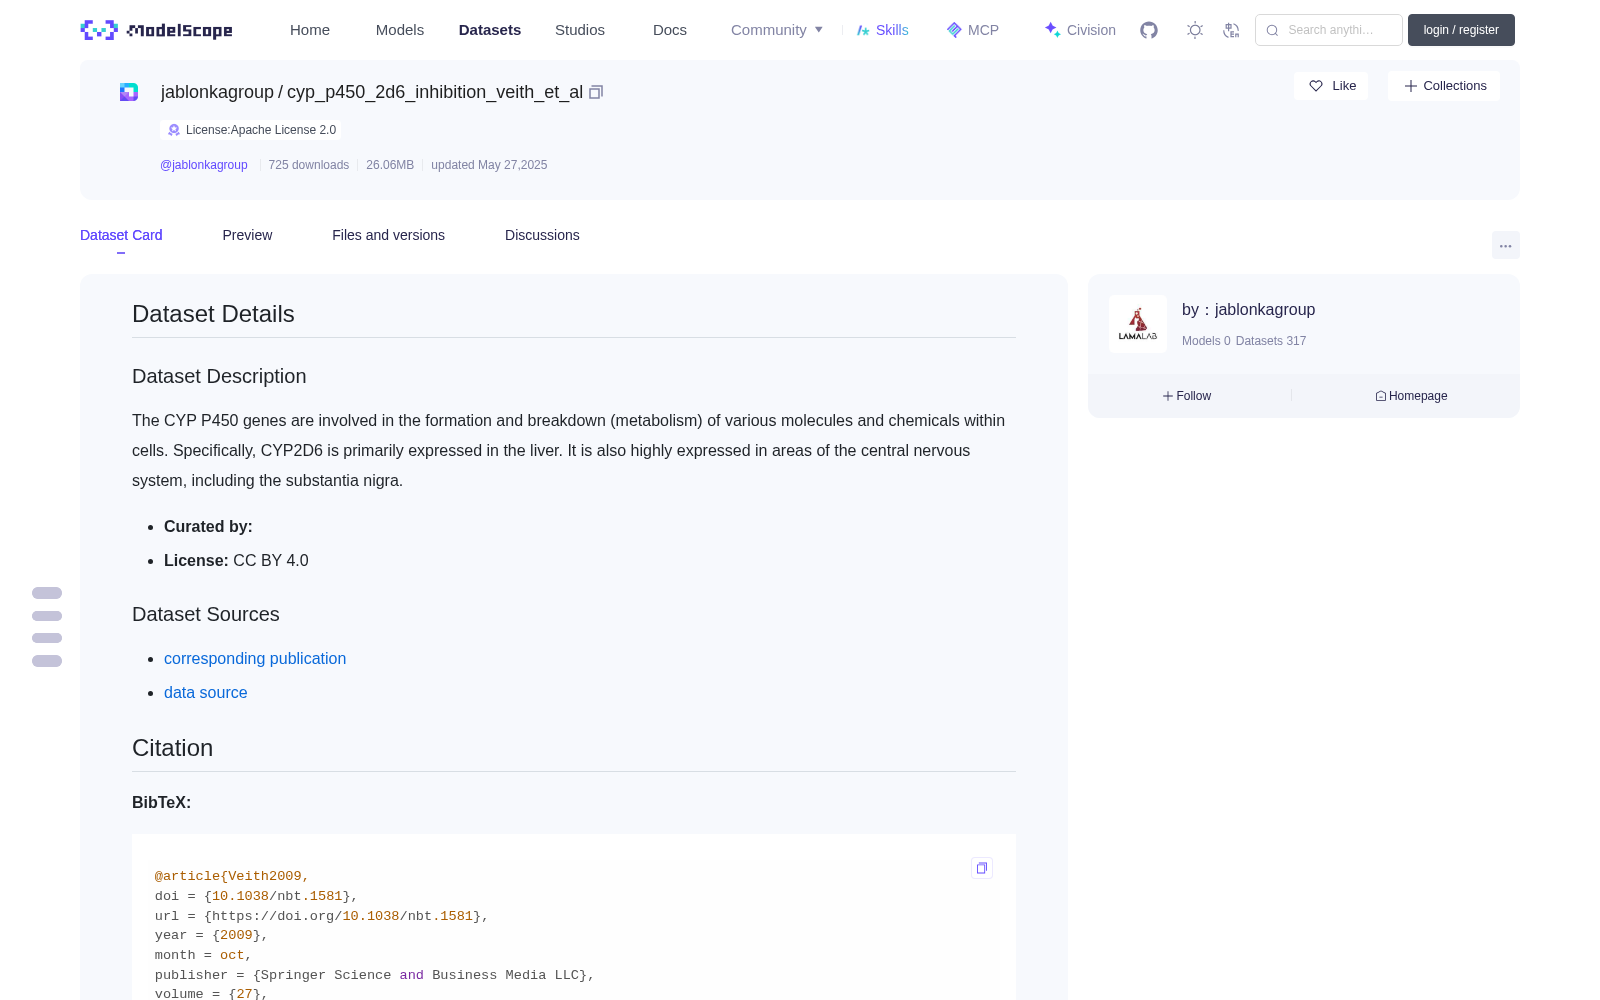The height and width of the screenshot is (1000, 1600).
Task: Visit the jablonkagroup Homepage
Action: coord(1411,396)
